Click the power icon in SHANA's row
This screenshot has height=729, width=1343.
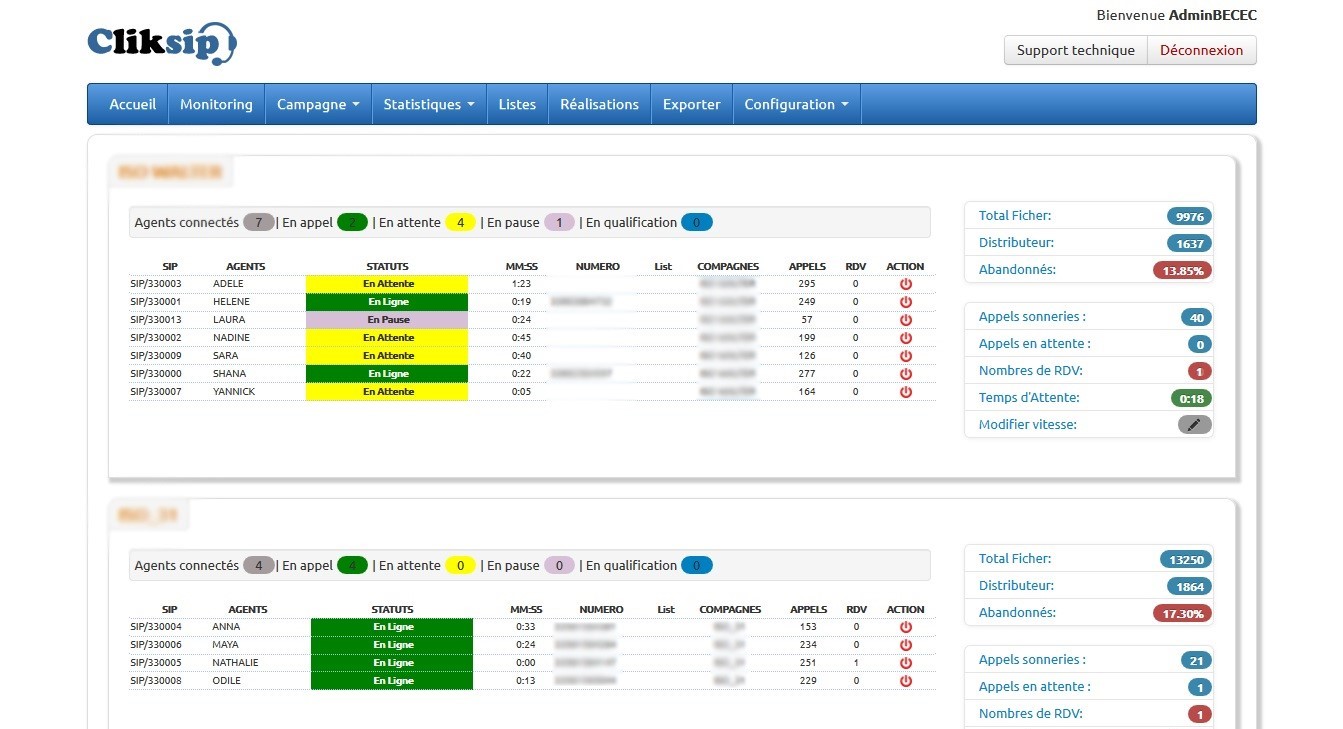pos(906,374)
